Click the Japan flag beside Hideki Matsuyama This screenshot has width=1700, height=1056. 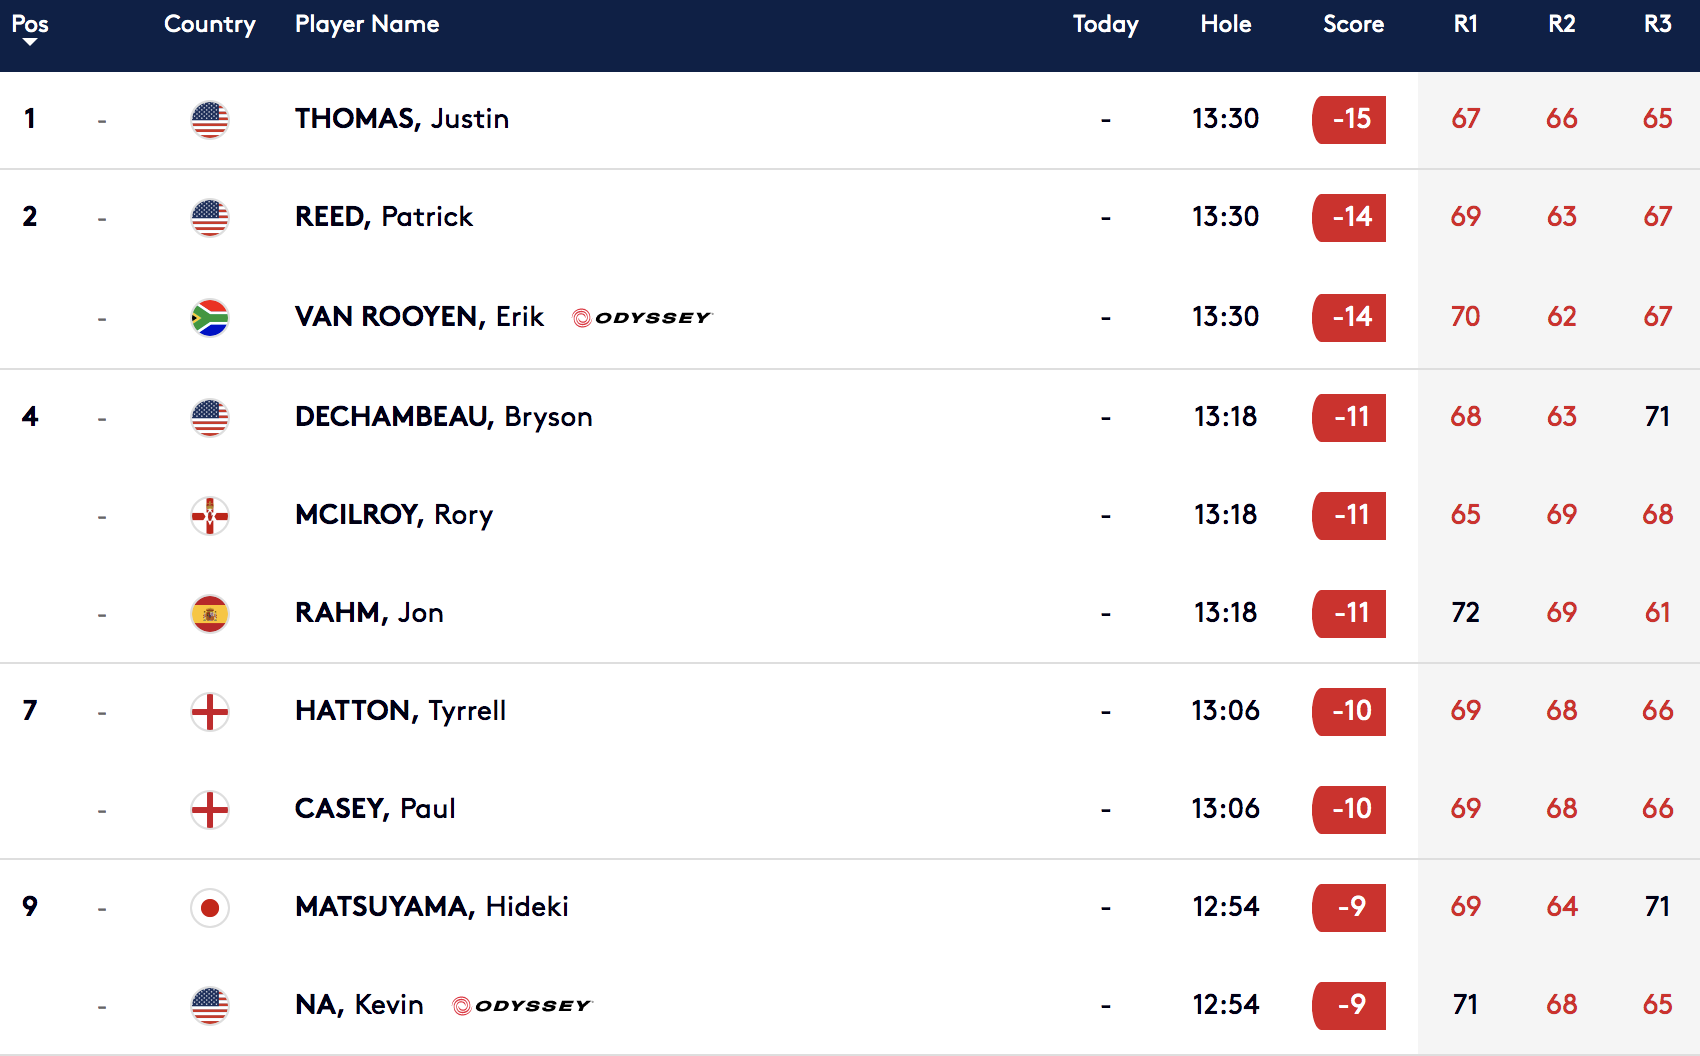click(x=210, y=908)
